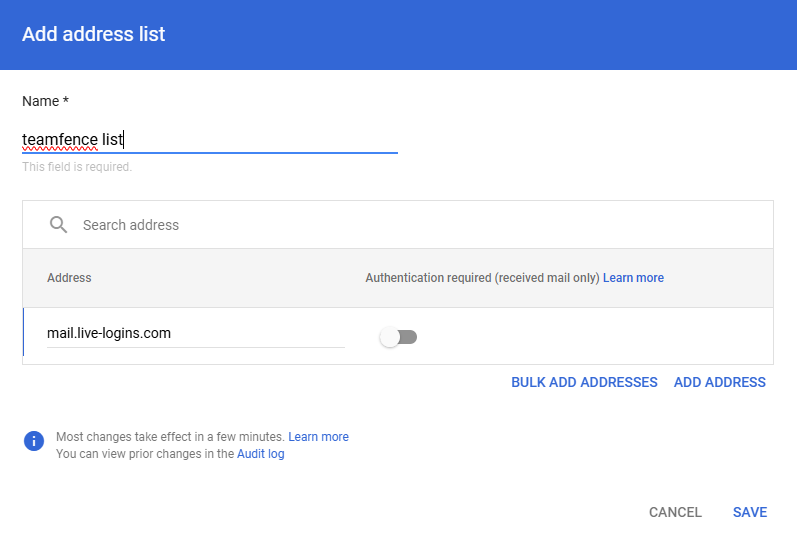Click the Address column header
This screenshot has height=538, width=797.
[69, 278]
